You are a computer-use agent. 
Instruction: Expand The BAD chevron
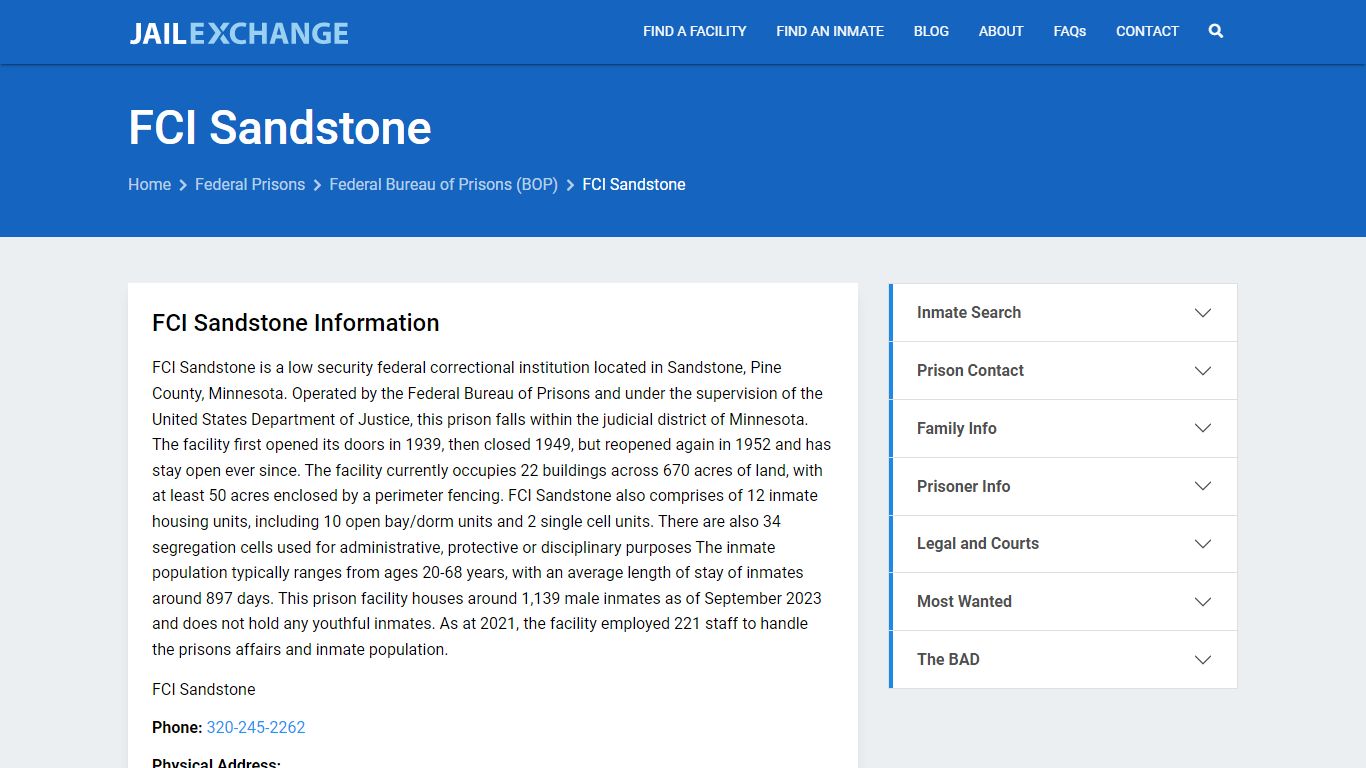(1203, 660)
